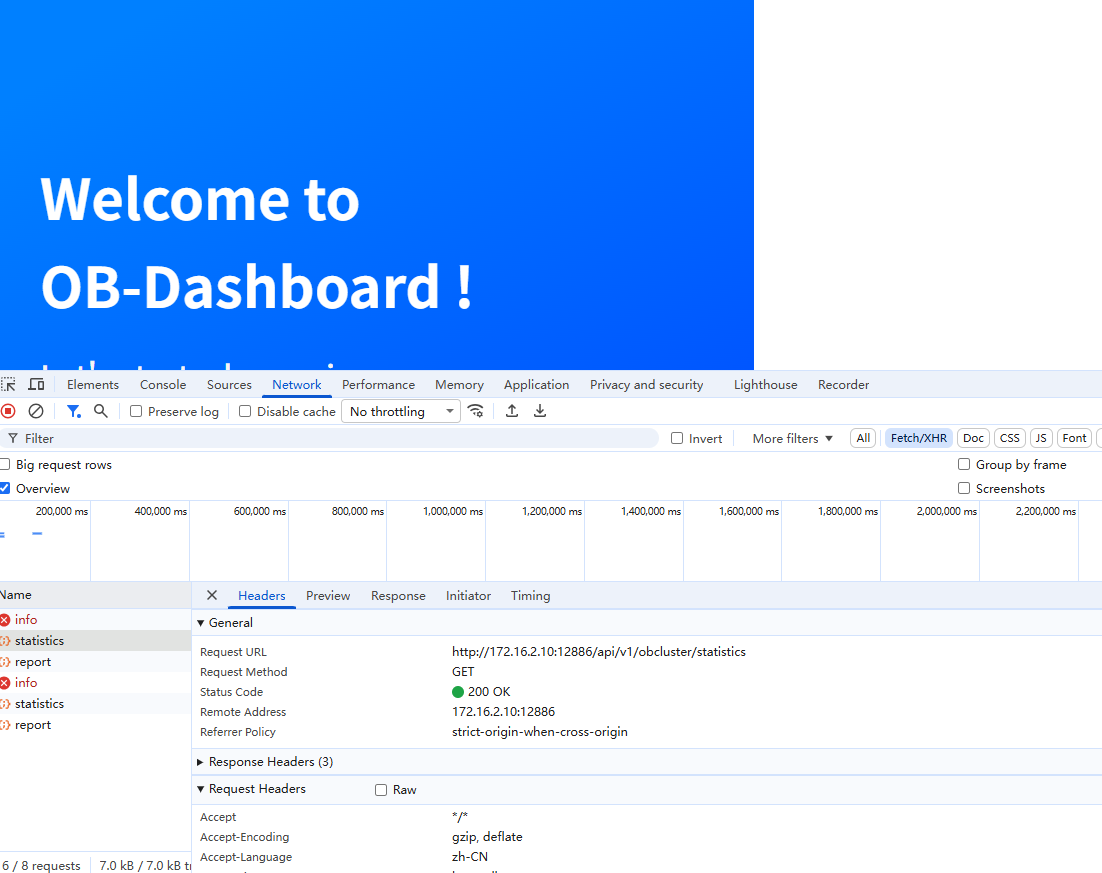
Task: Clear the network log
Action: tap(36, 411)
